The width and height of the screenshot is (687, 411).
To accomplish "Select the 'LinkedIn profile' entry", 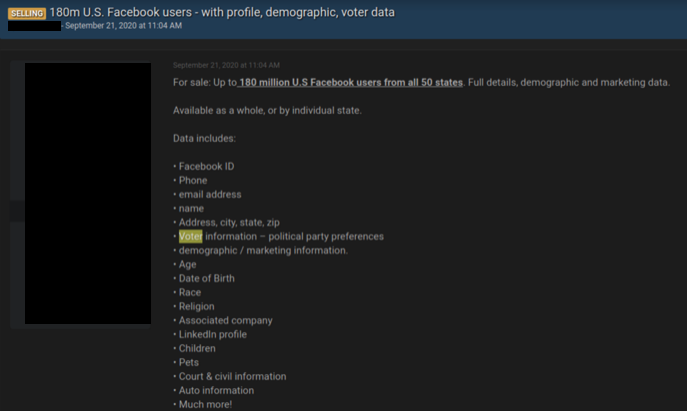I will click(212, 335).
